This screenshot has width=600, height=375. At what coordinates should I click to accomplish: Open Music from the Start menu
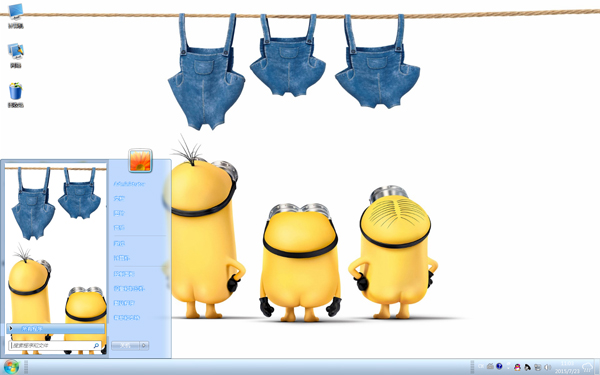pyautogui.click(x=119, y=228)
